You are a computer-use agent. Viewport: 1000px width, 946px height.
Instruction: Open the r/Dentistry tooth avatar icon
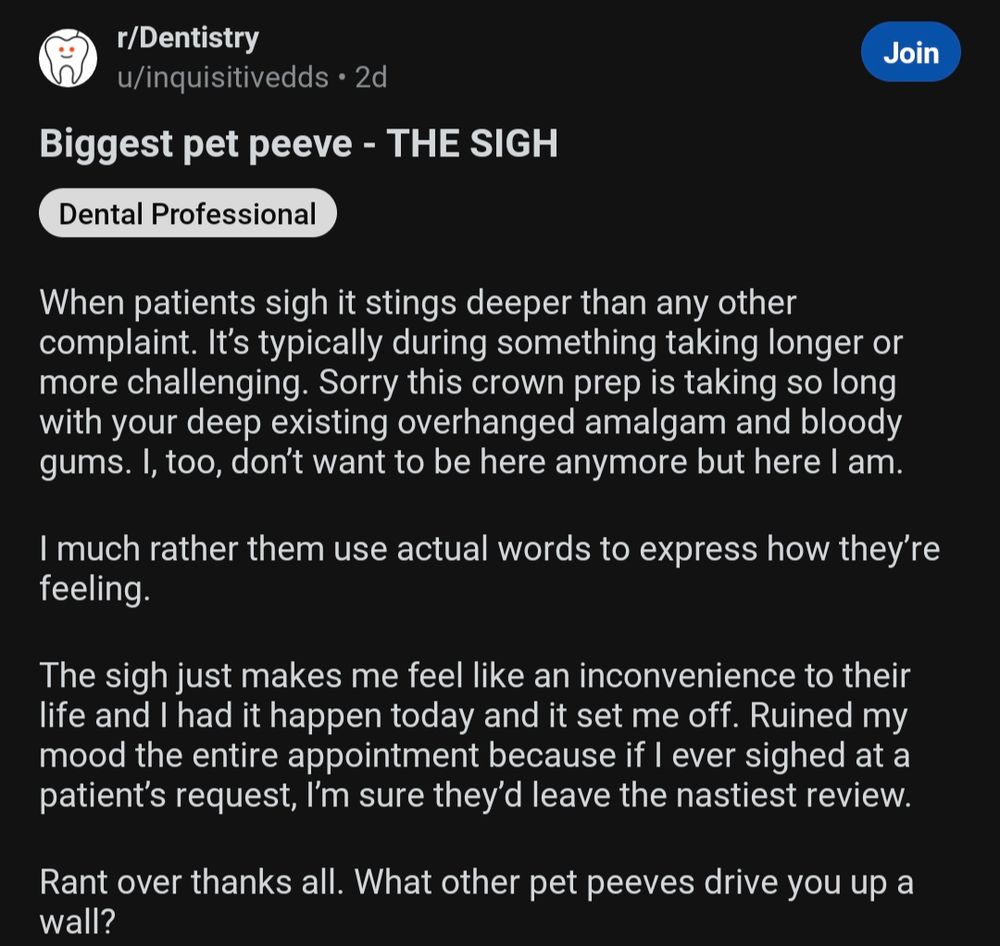click(x=68, y=58)
